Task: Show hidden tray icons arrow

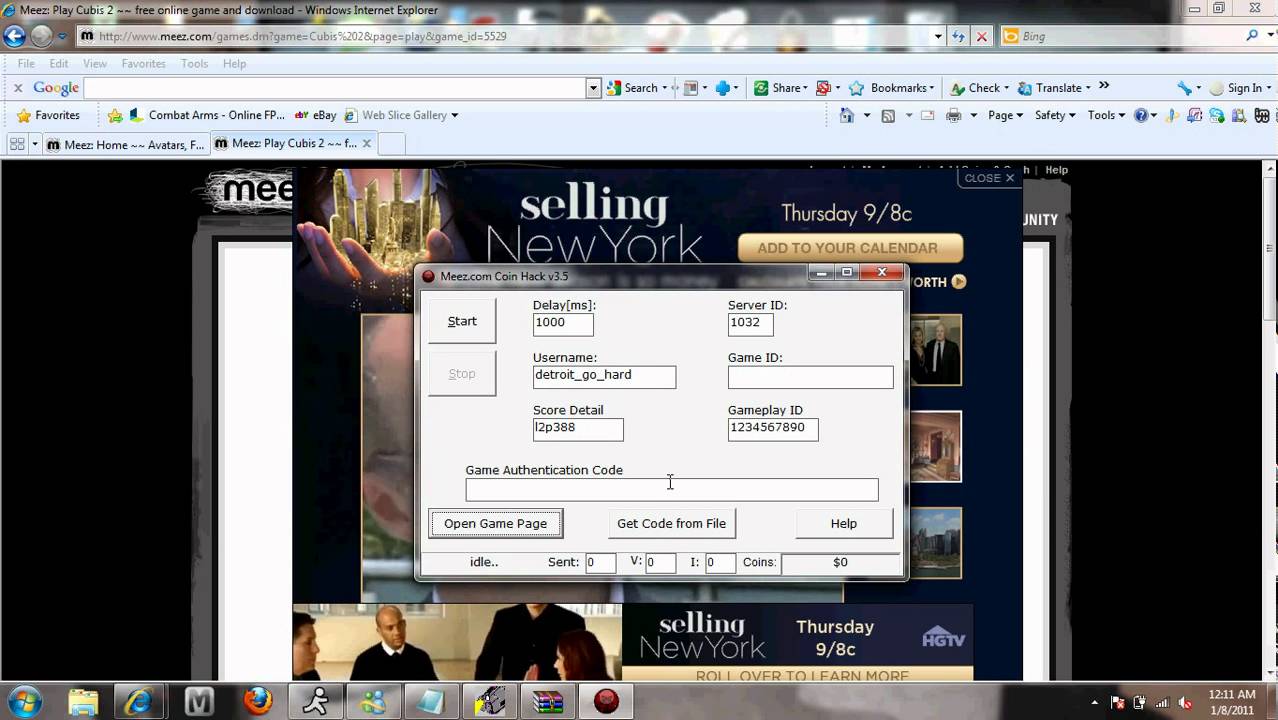Action: point(1095,702)
